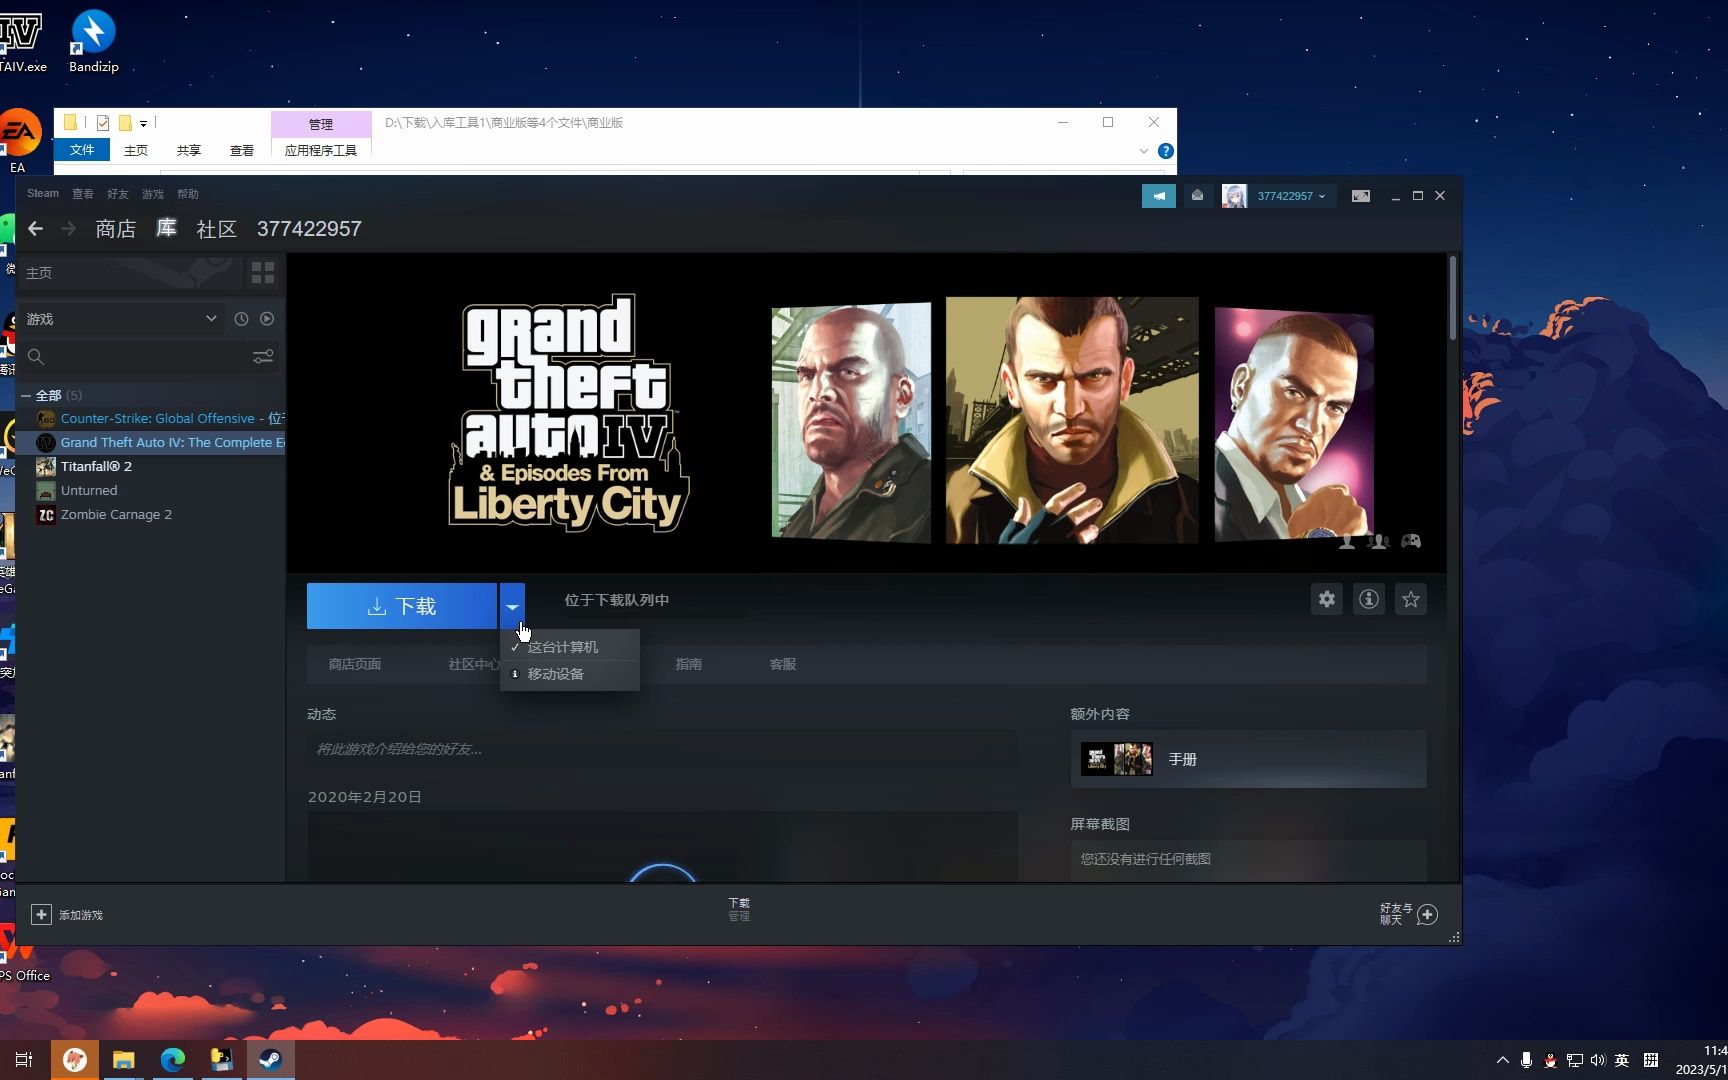Click the blue 下载 button

402,606
